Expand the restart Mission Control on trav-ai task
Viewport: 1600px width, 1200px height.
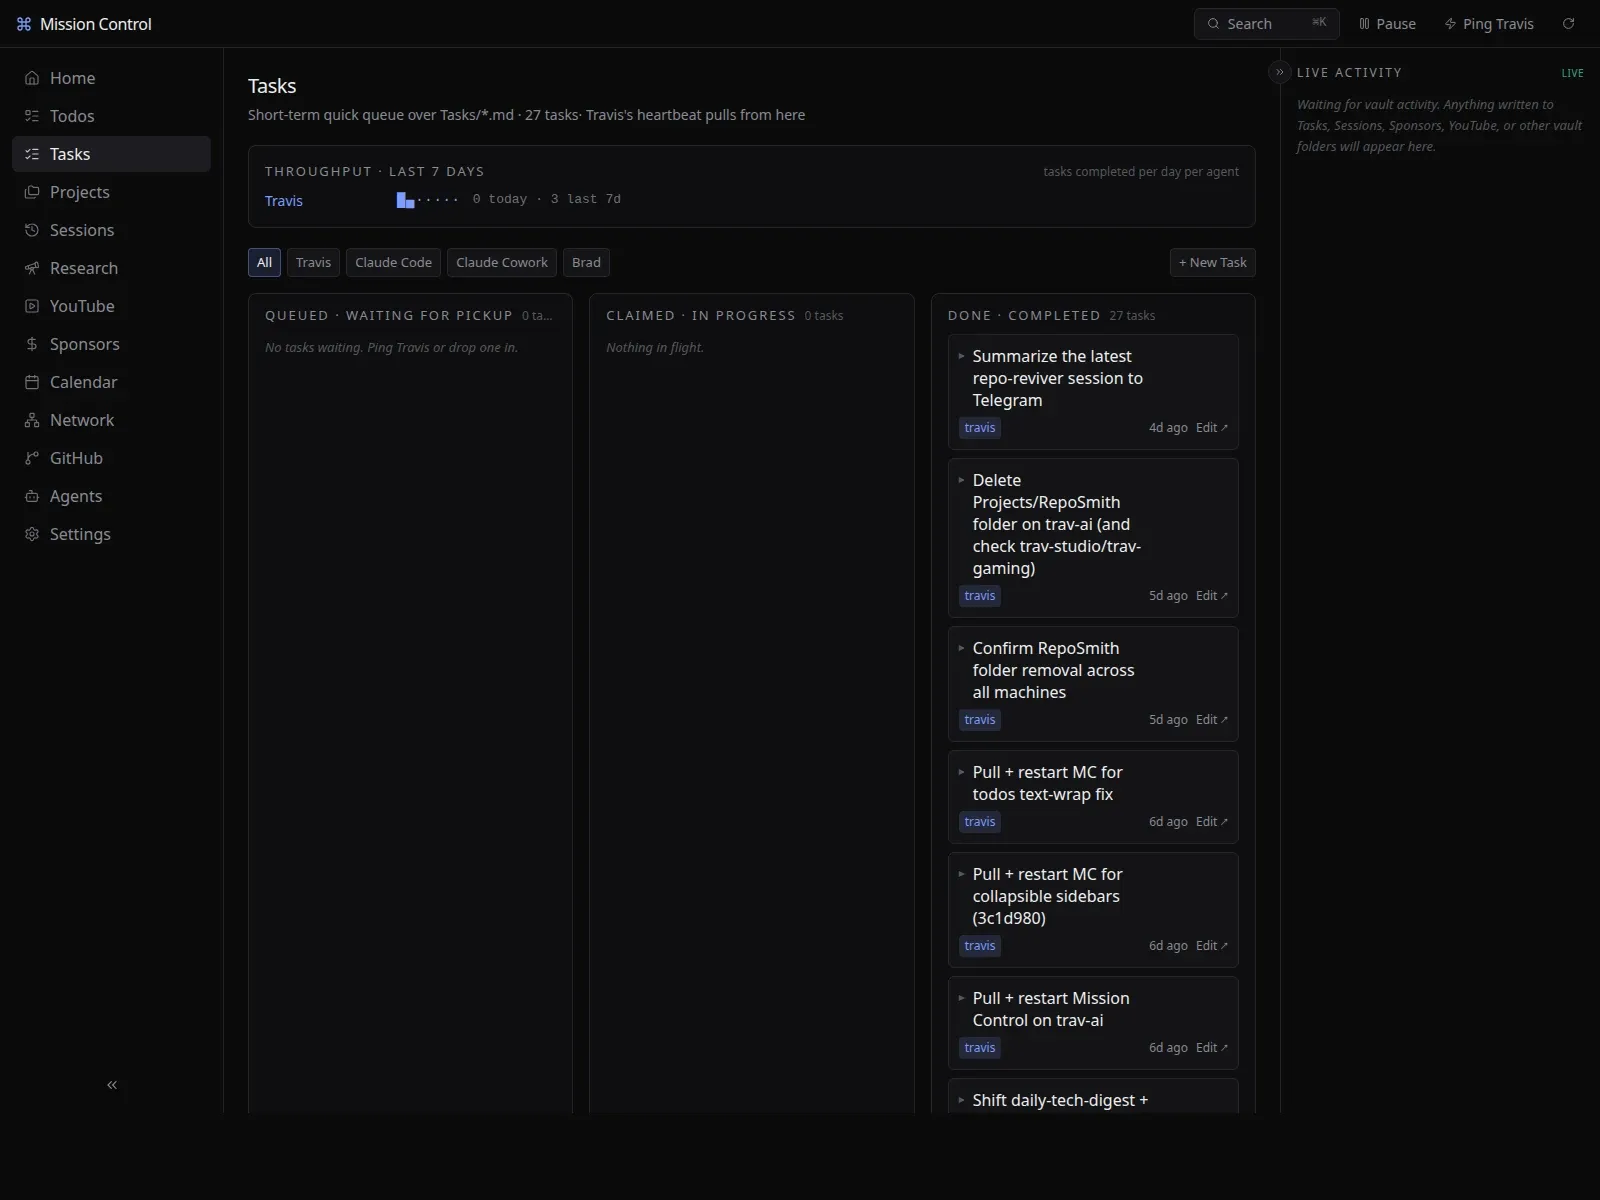click(962, 998)
